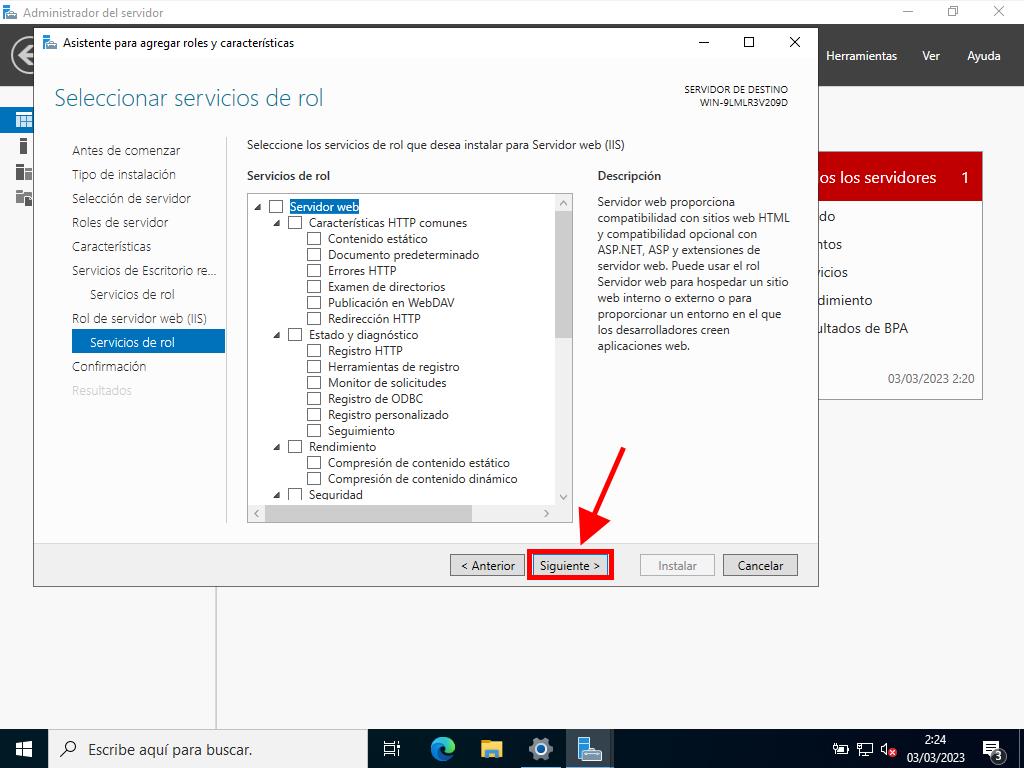1024x768 pixels.
Task: Collapse the Rendimiento tree node
Action: pyautogui.click(x=278, y=447)
